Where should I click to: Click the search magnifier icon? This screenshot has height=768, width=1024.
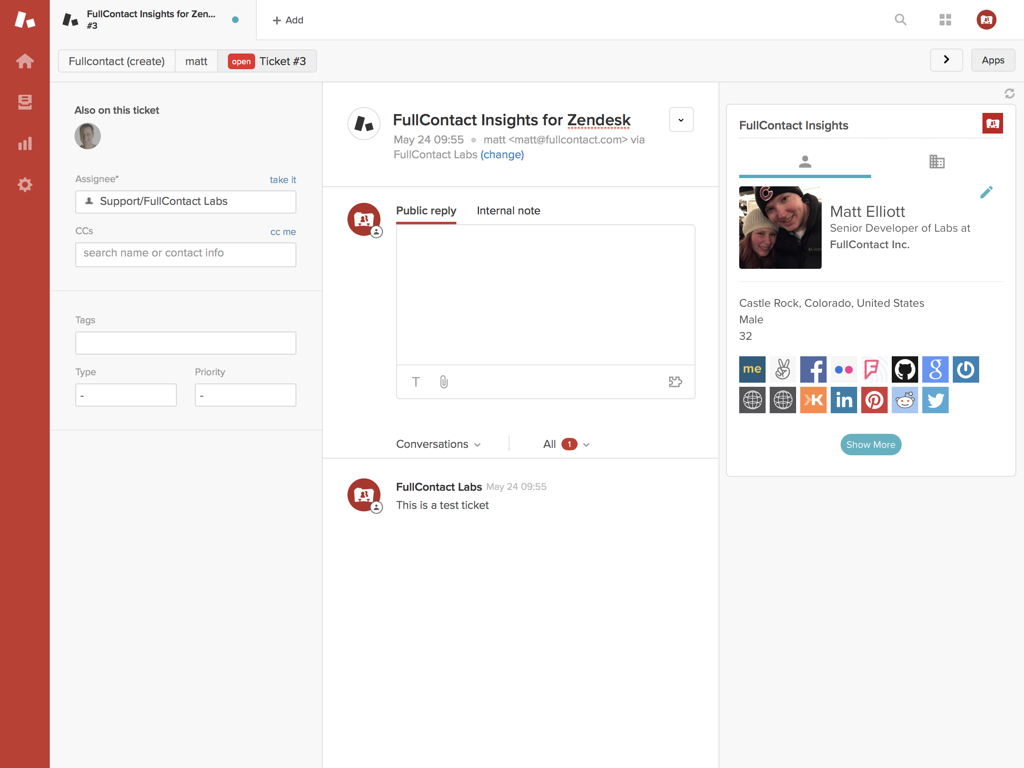(900, 20)
